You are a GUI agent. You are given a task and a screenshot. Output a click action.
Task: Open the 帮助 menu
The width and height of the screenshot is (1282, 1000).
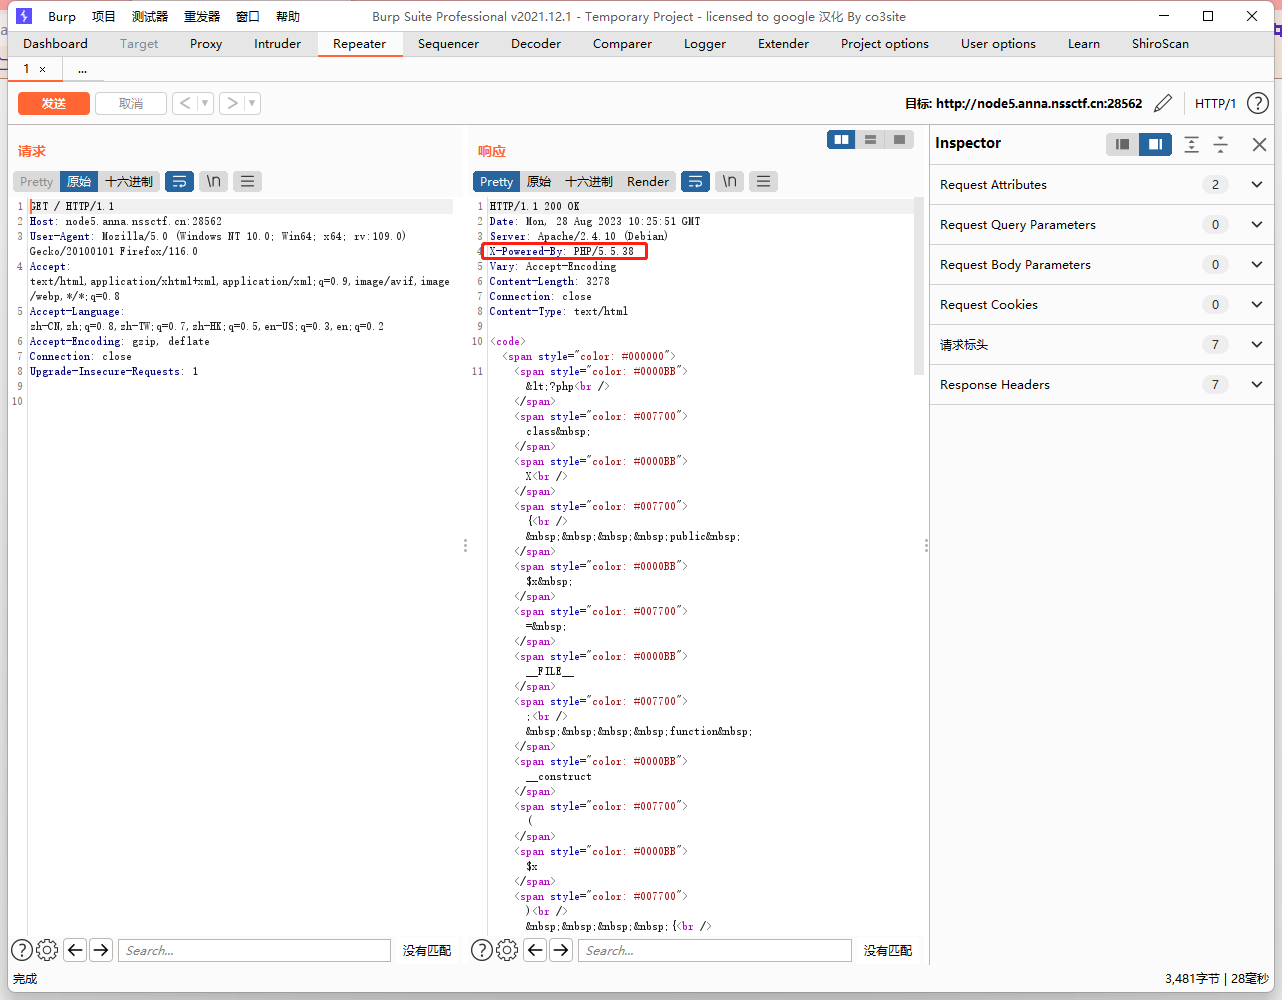coord(288,16)
